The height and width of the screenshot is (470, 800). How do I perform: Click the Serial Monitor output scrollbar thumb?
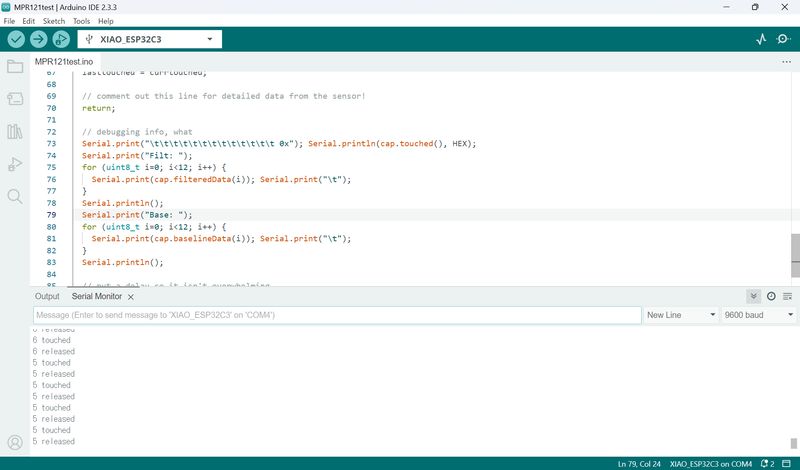pyautogui.click(x=793, y=443)
